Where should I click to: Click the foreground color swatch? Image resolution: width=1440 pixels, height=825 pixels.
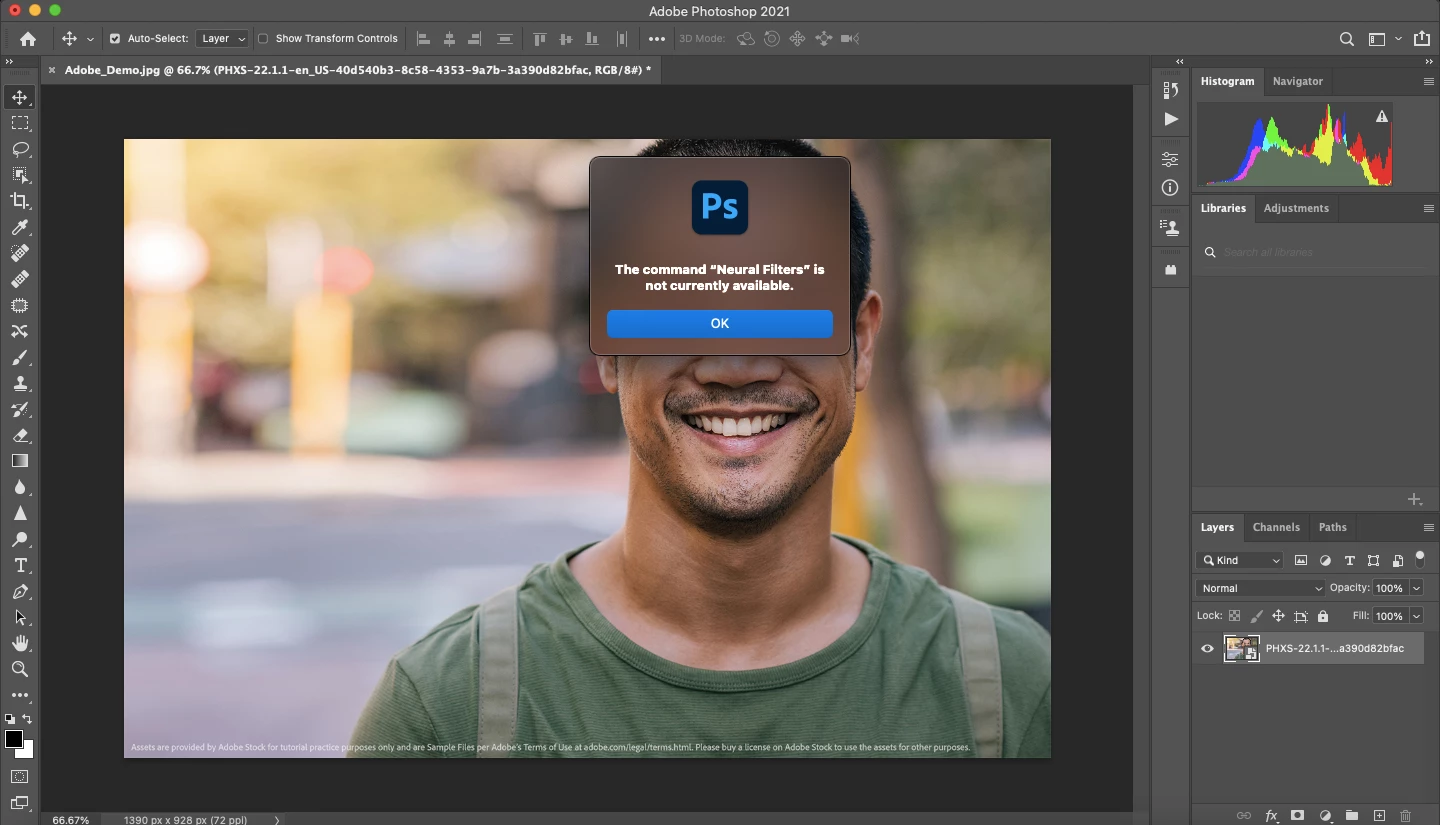coord(14,739)
